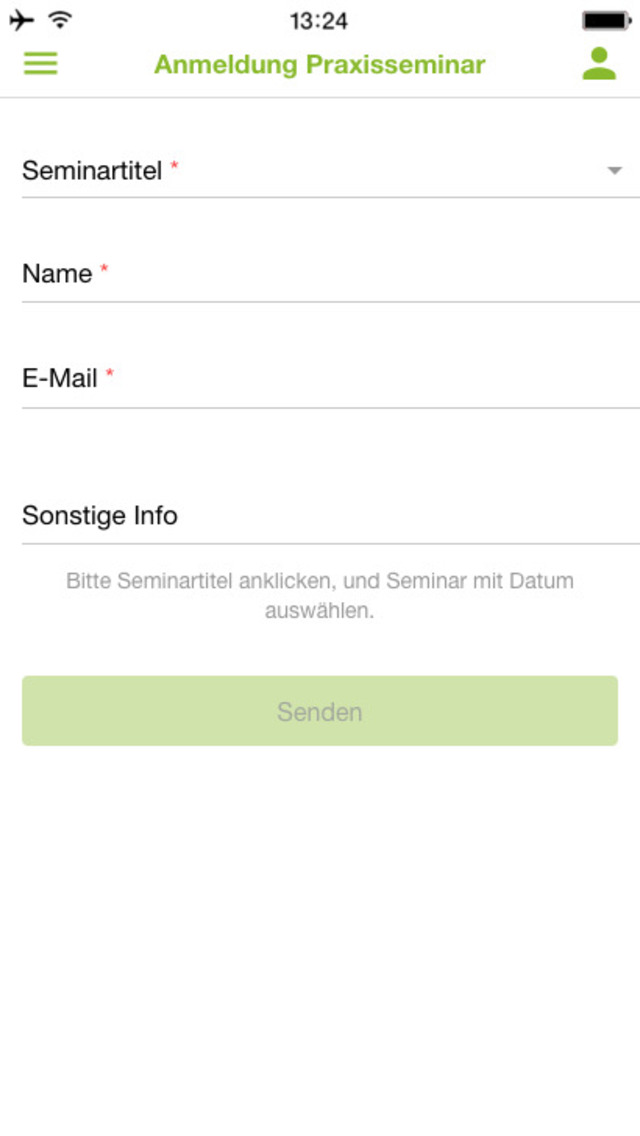Open the hamburger navigation menu

pyautogui.click(x=41, y=64)
